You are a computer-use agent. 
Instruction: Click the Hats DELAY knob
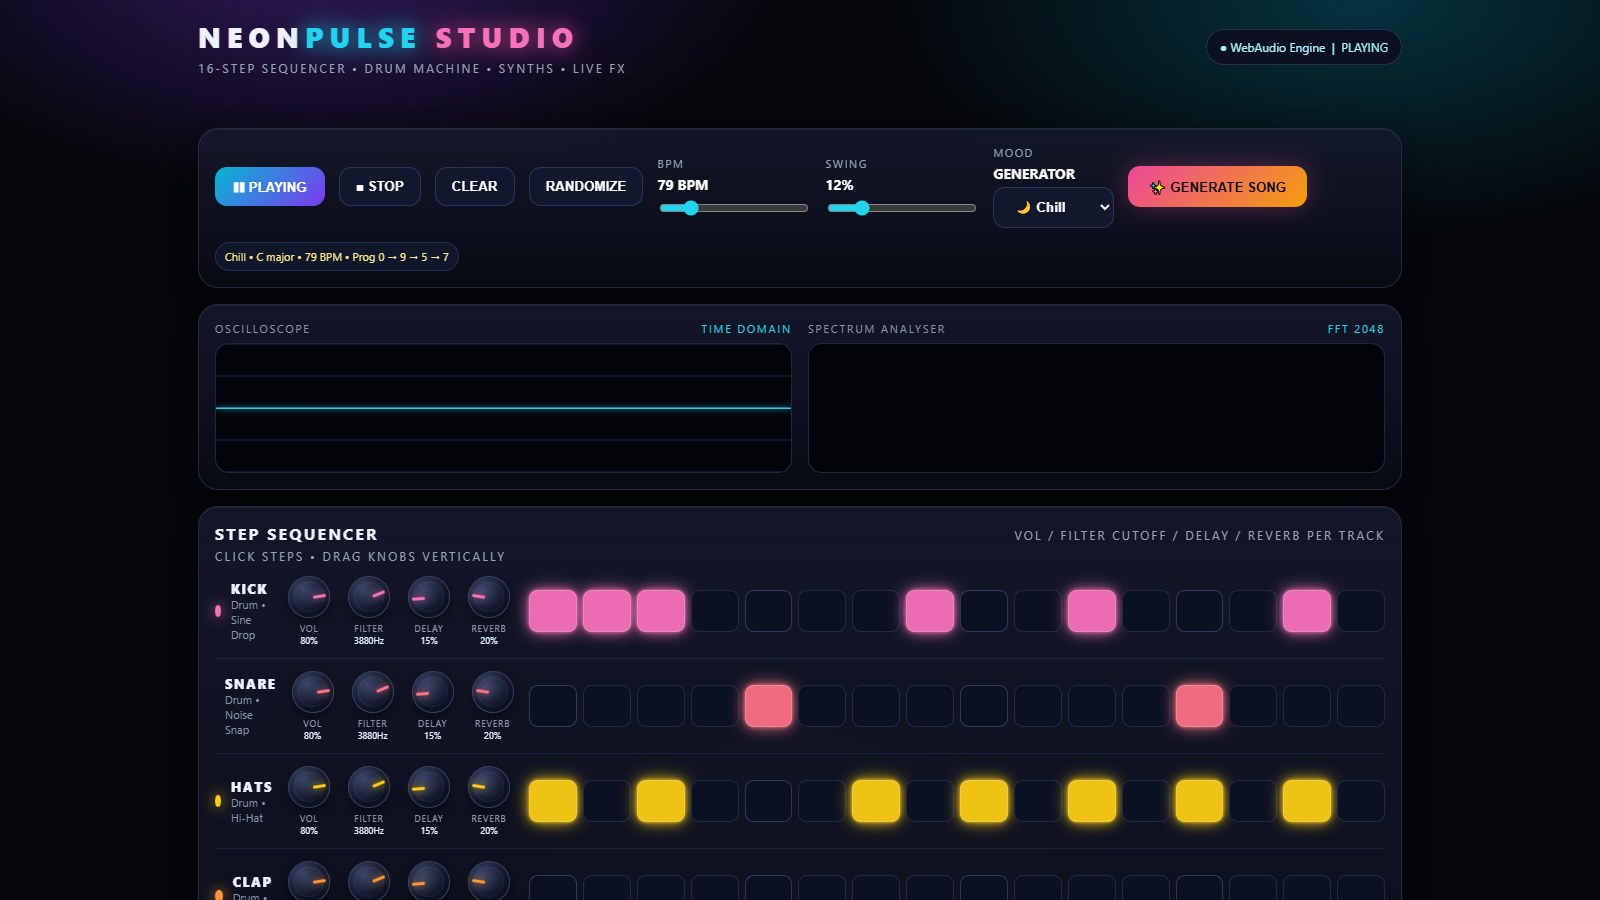429,787
